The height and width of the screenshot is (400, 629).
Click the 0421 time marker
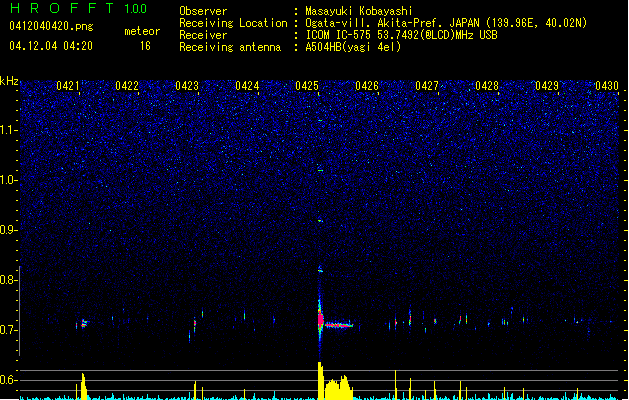click(67, 86)
